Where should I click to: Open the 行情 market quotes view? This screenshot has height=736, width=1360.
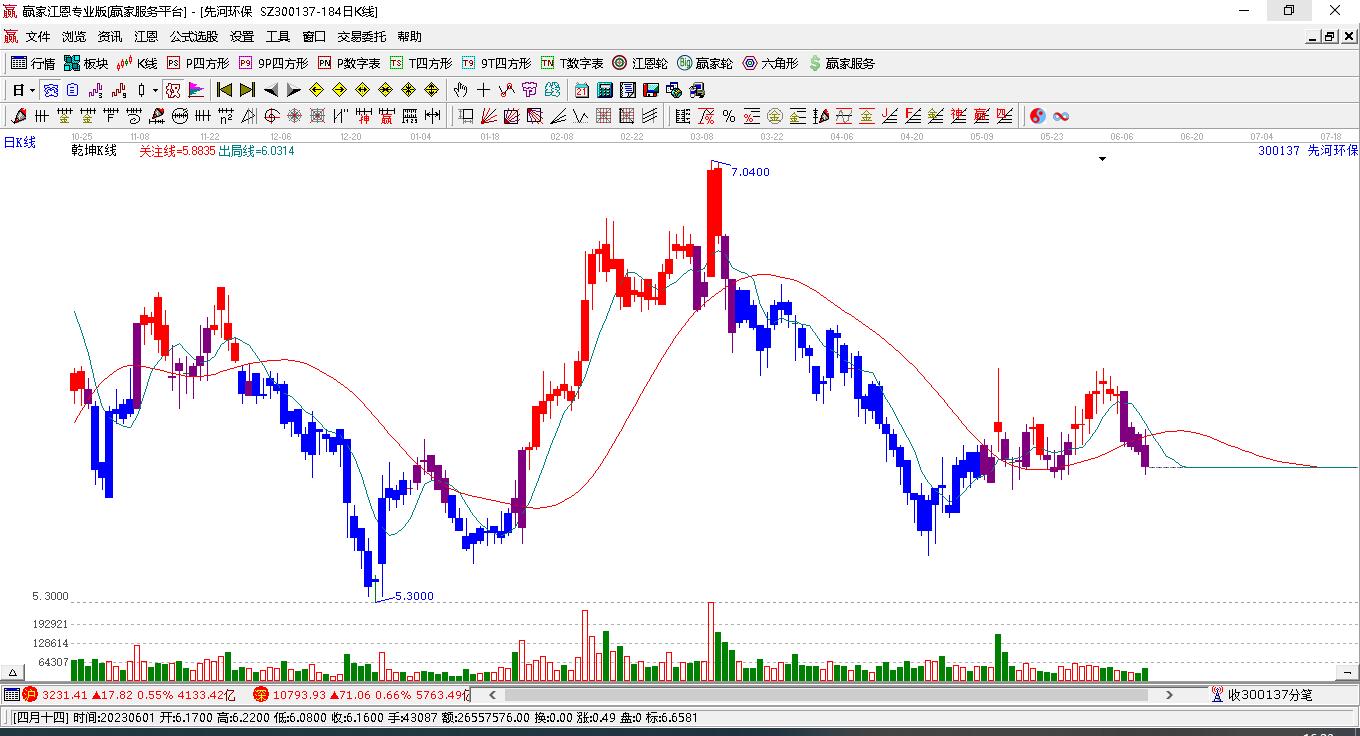point(33,63)
